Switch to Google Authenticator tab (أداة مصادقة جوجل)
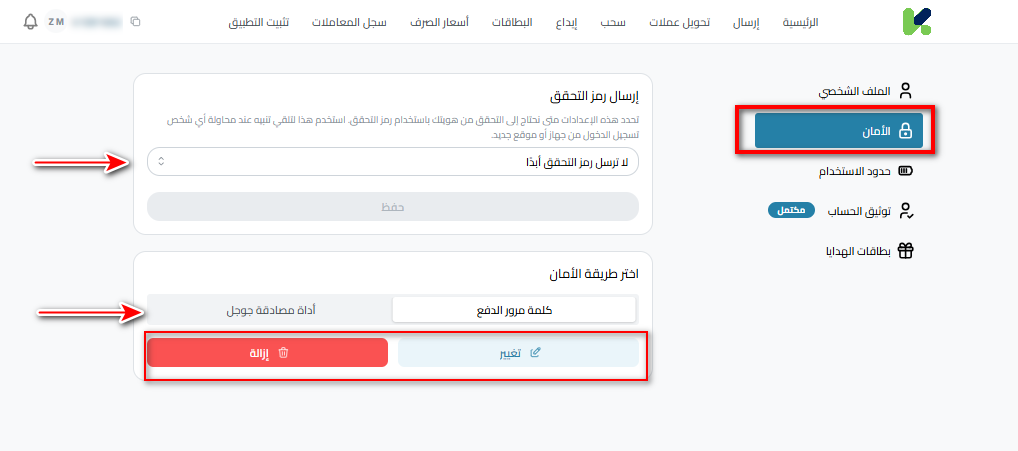 pos(270,310)
